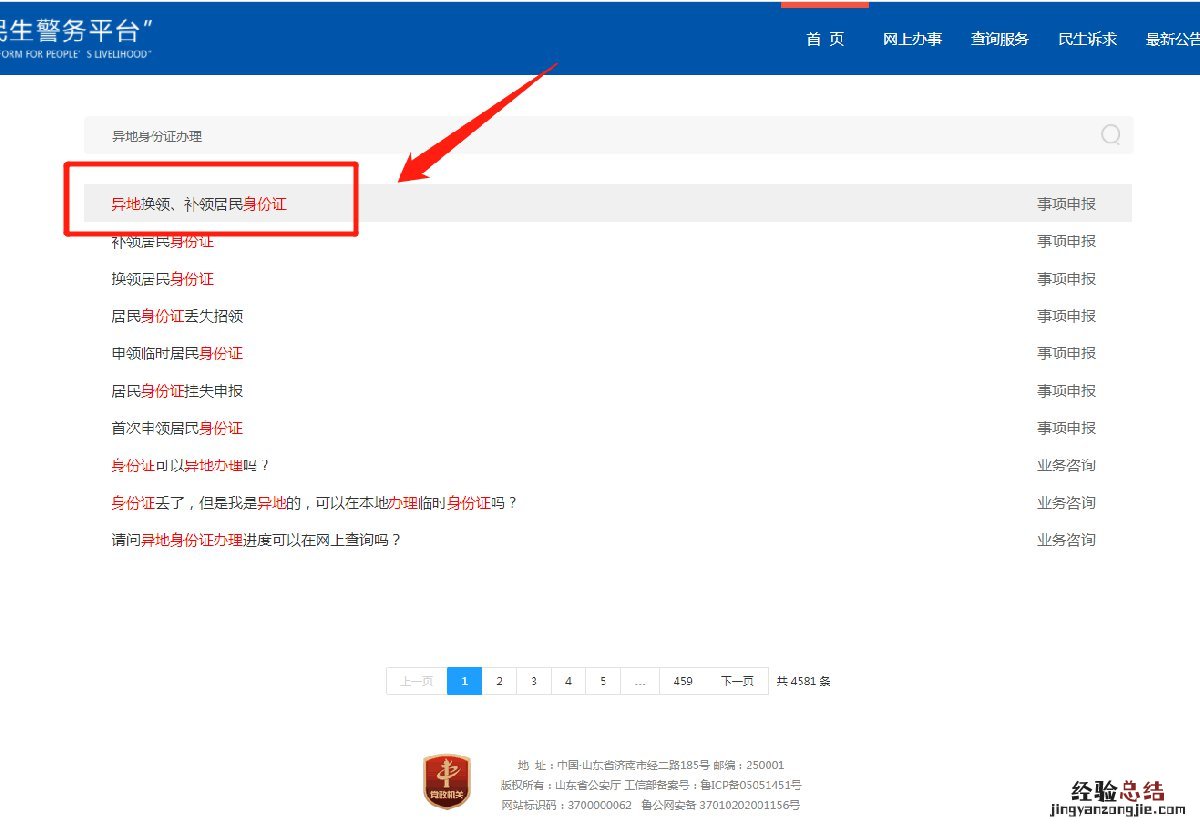Select 首次申领居民身份证 result
The height and width of the screenshot is (828, 1200).
tap(177, 428)
